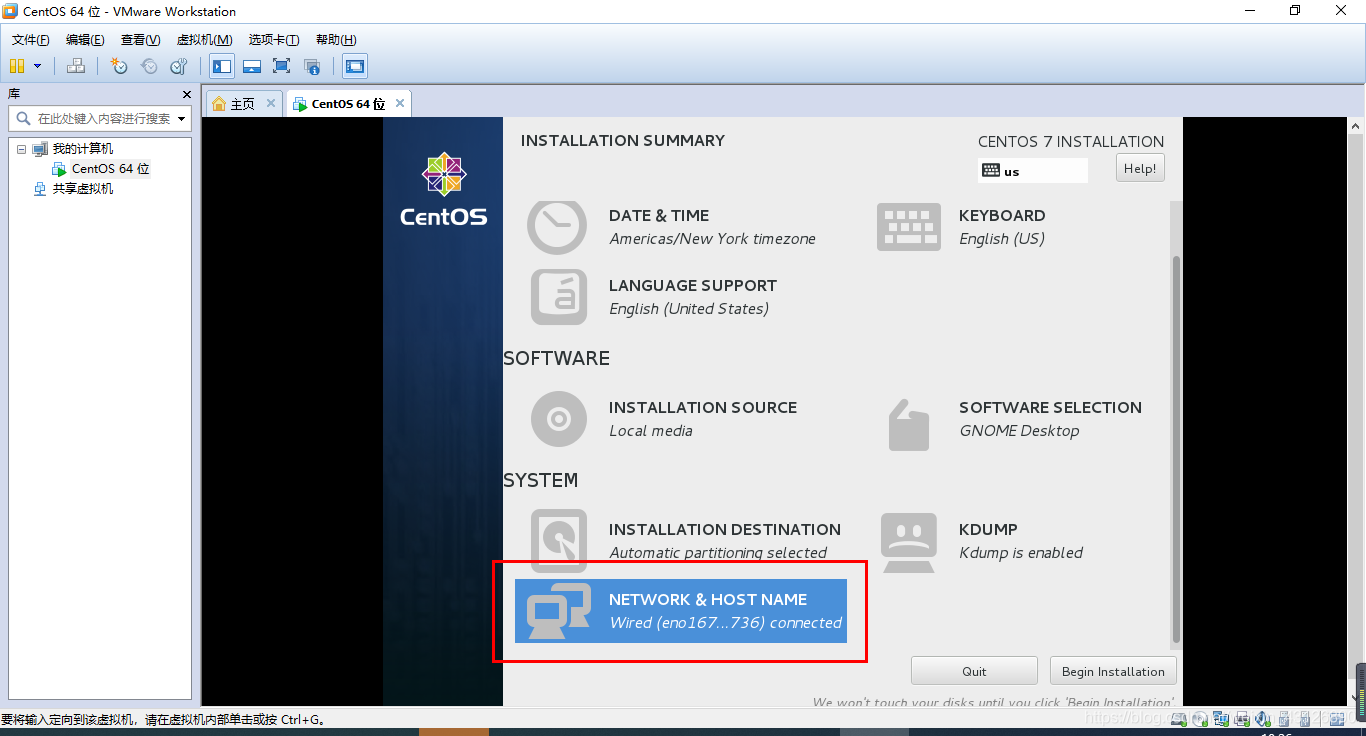Click the Unity mode toolbar icon
Image resolution: width=1366 pixels, height=736 pixels.
(312, 66)
